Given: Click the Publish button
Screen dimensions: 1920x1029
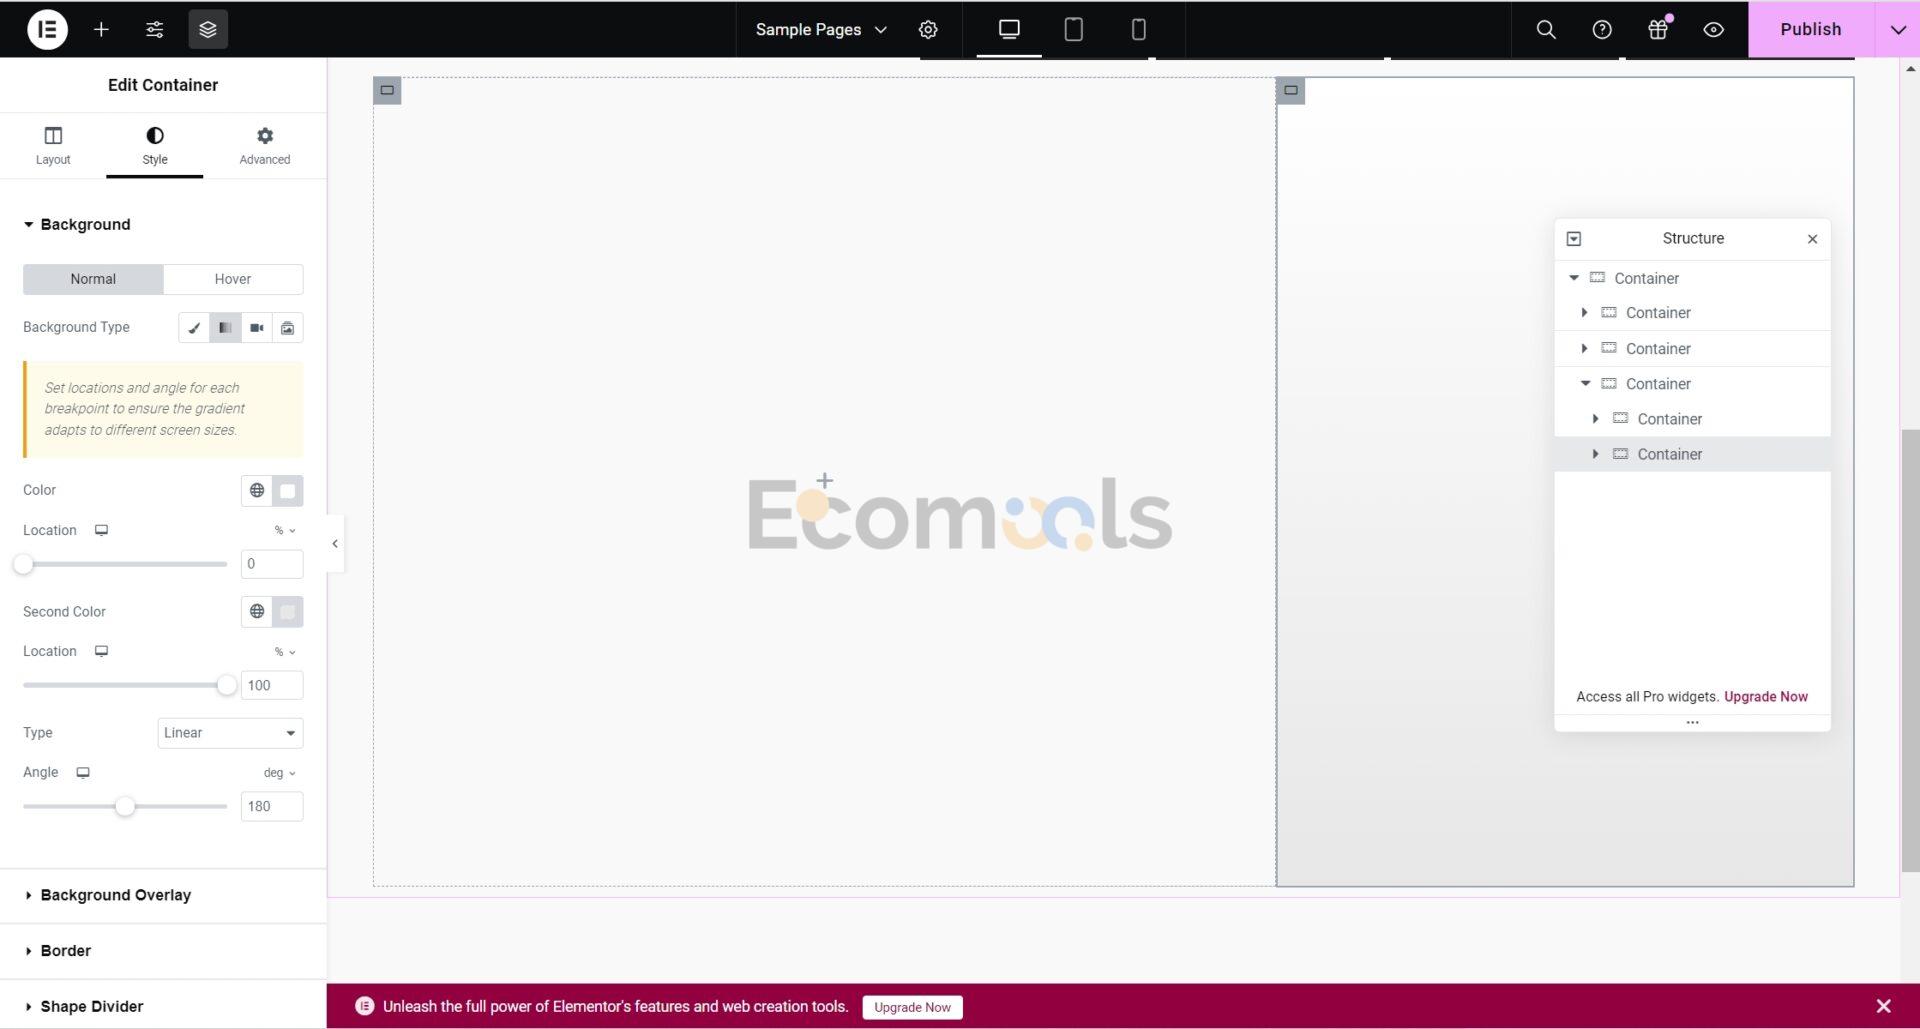Looking at the screenshot, I should tap(1811, 29).
